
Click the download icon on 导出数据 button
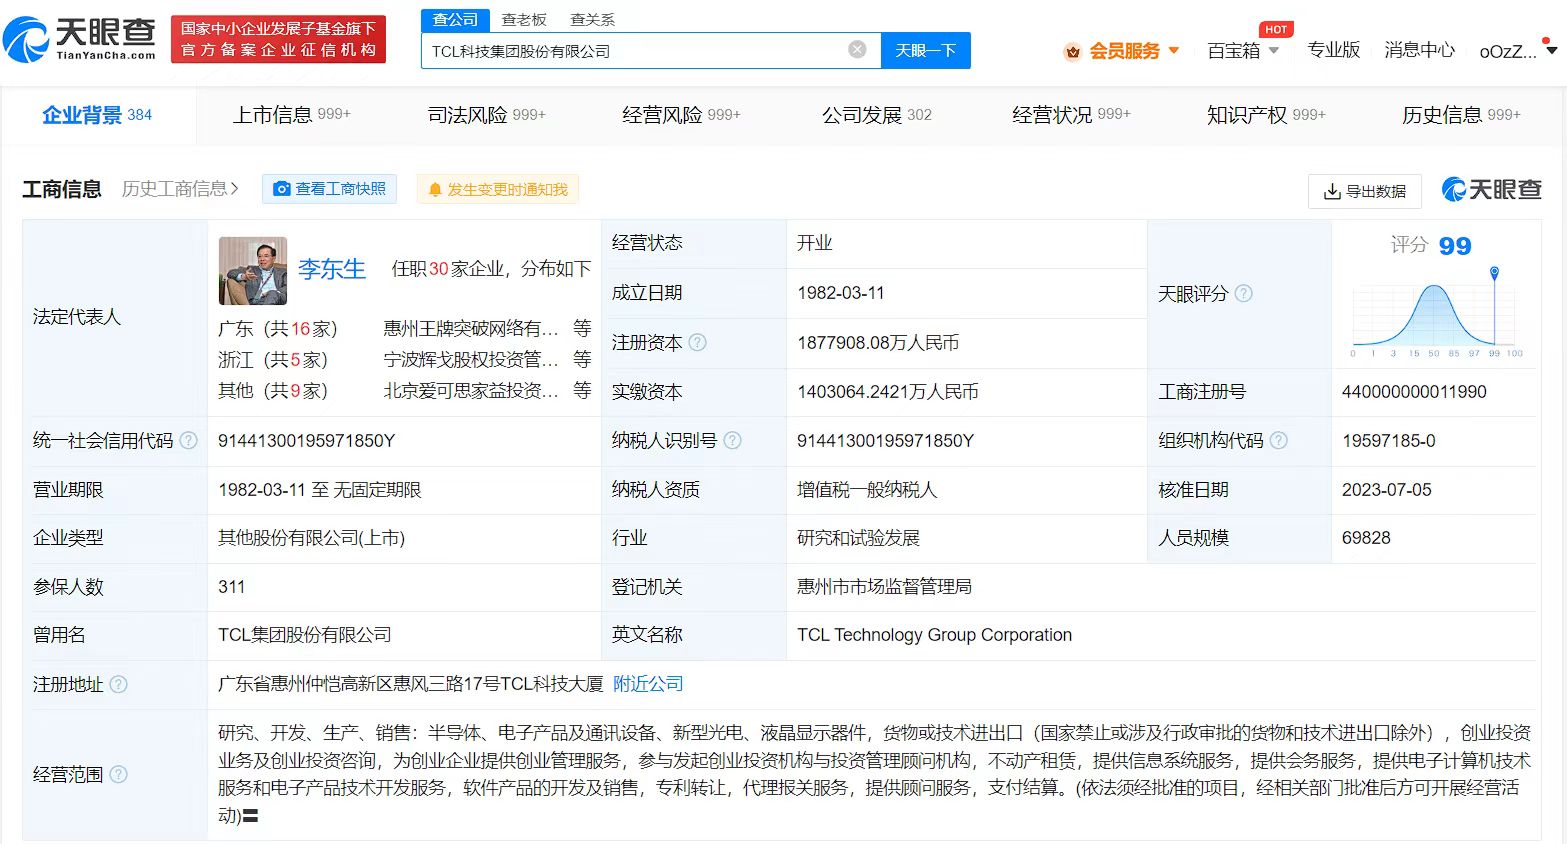coord(1330,191)
